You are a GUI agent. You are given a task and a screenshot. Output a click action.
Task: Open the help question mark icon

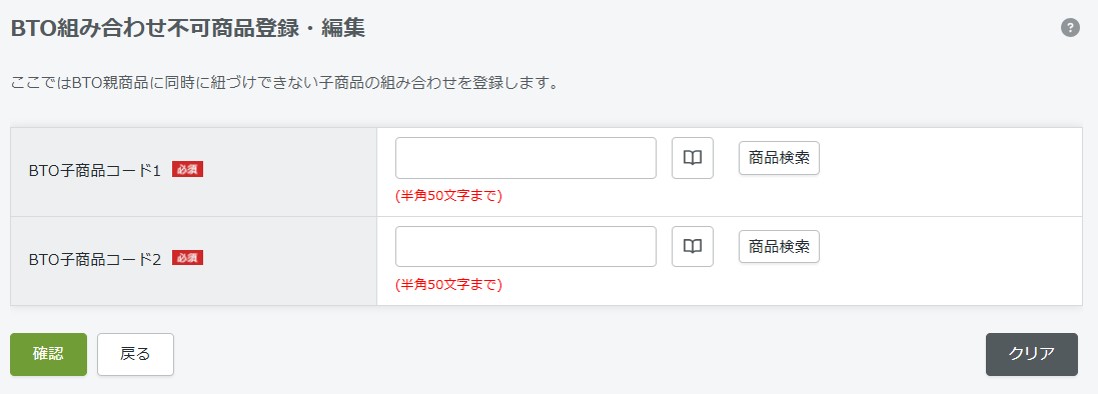(x=1070, y=28)
